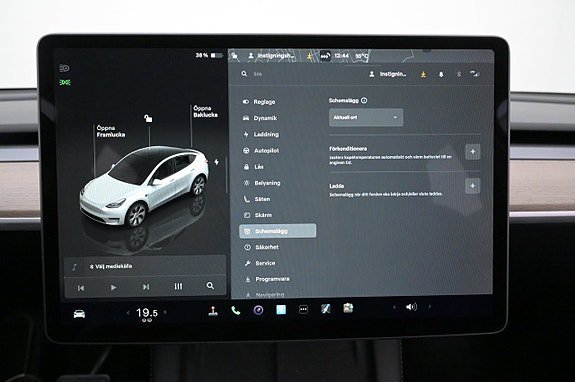Select Autopilot in the settings list
The width and height of the screenshot is (575, 382).
coord(261,151)
